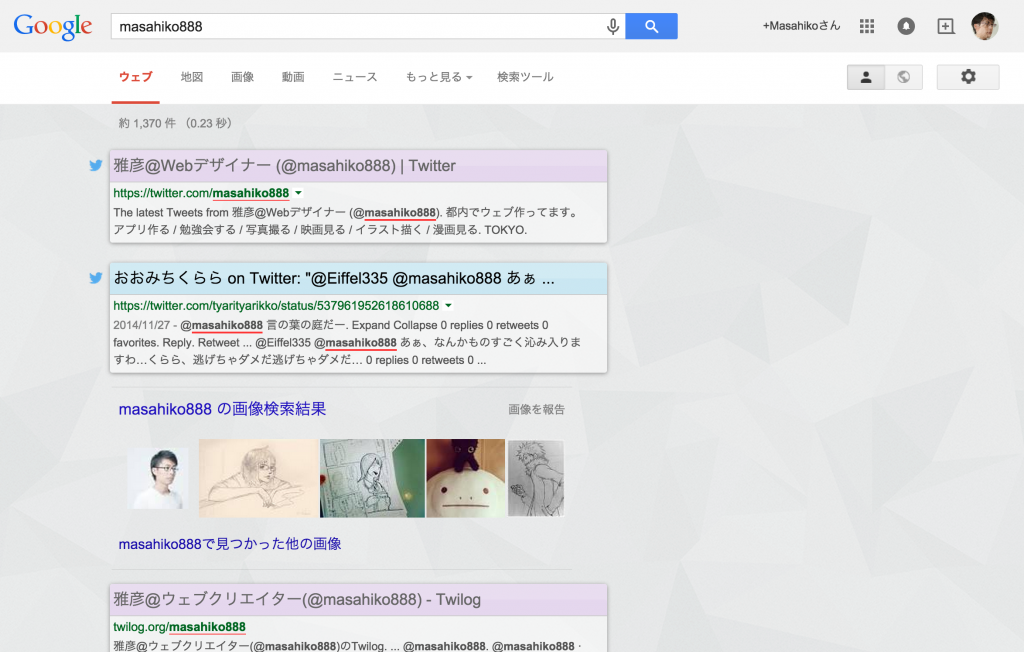Click the 2014/11/27 date in snippet
The image size is (1024, 652).
142,325
